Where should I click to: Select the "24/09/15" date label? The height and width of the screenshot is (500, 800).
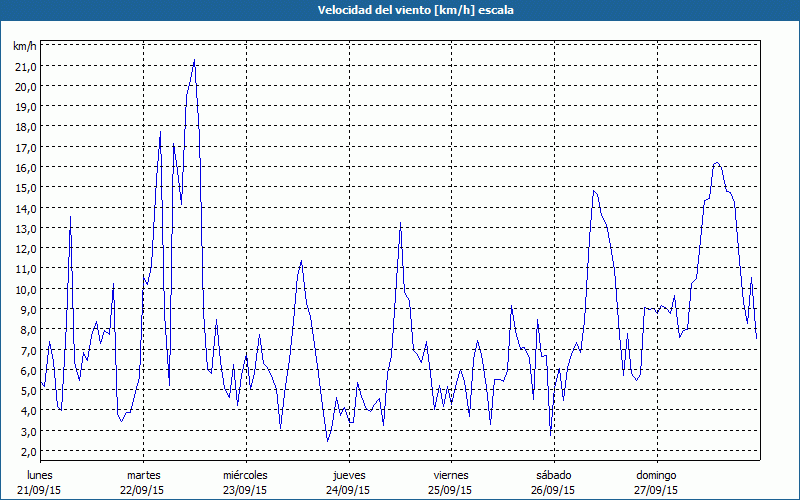coord(348,490)
